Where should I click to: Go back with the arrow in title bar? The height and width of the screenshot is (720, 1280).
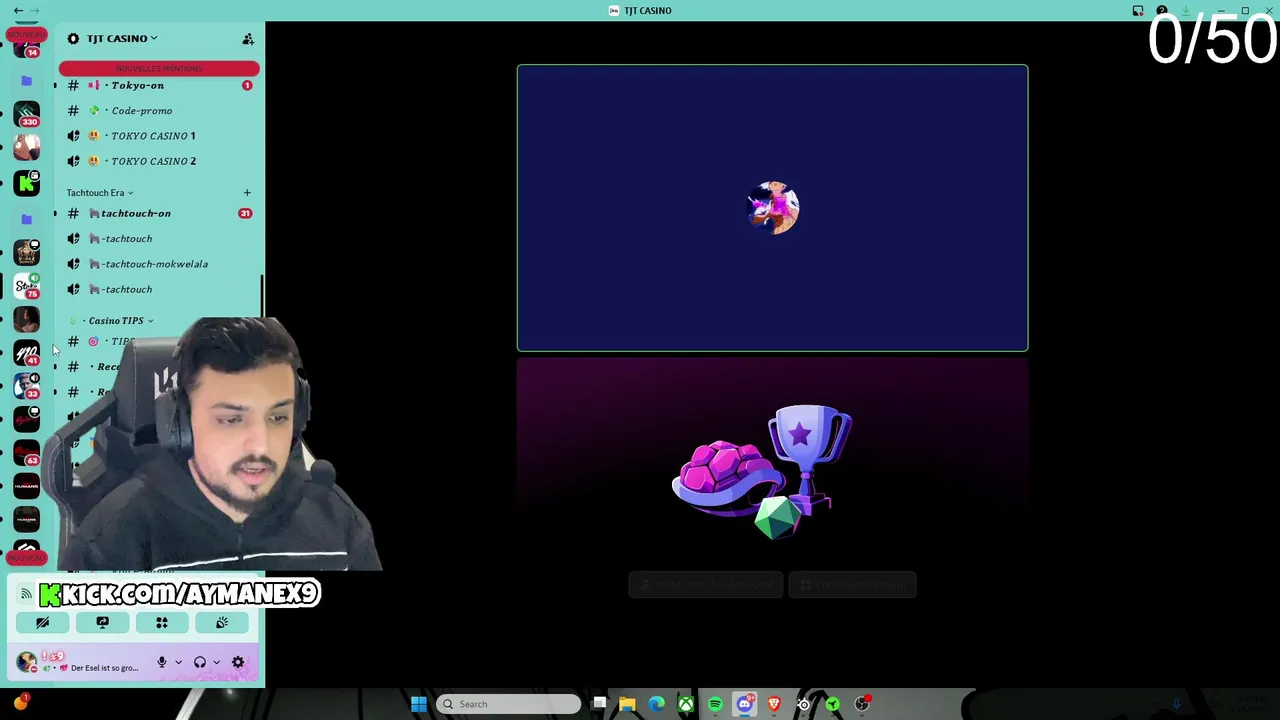(x=18, y=10)
